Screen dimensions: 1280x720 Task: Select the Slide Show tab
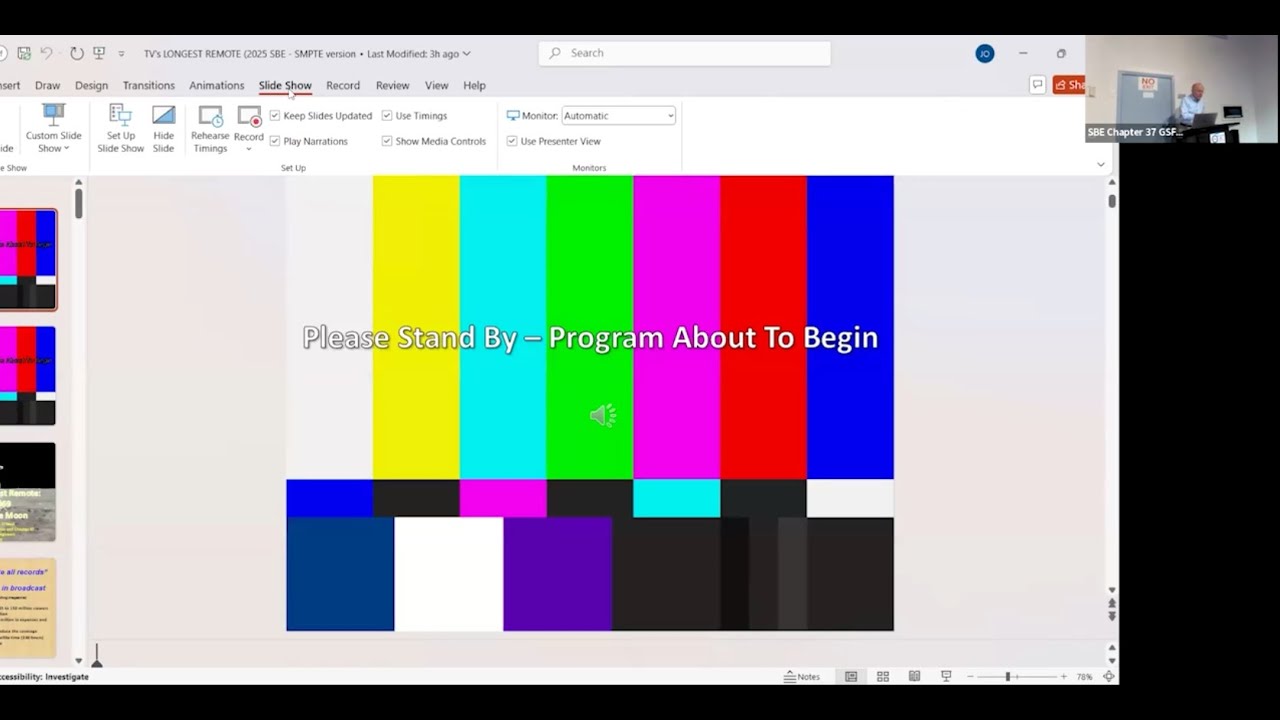tap(285, 86)
